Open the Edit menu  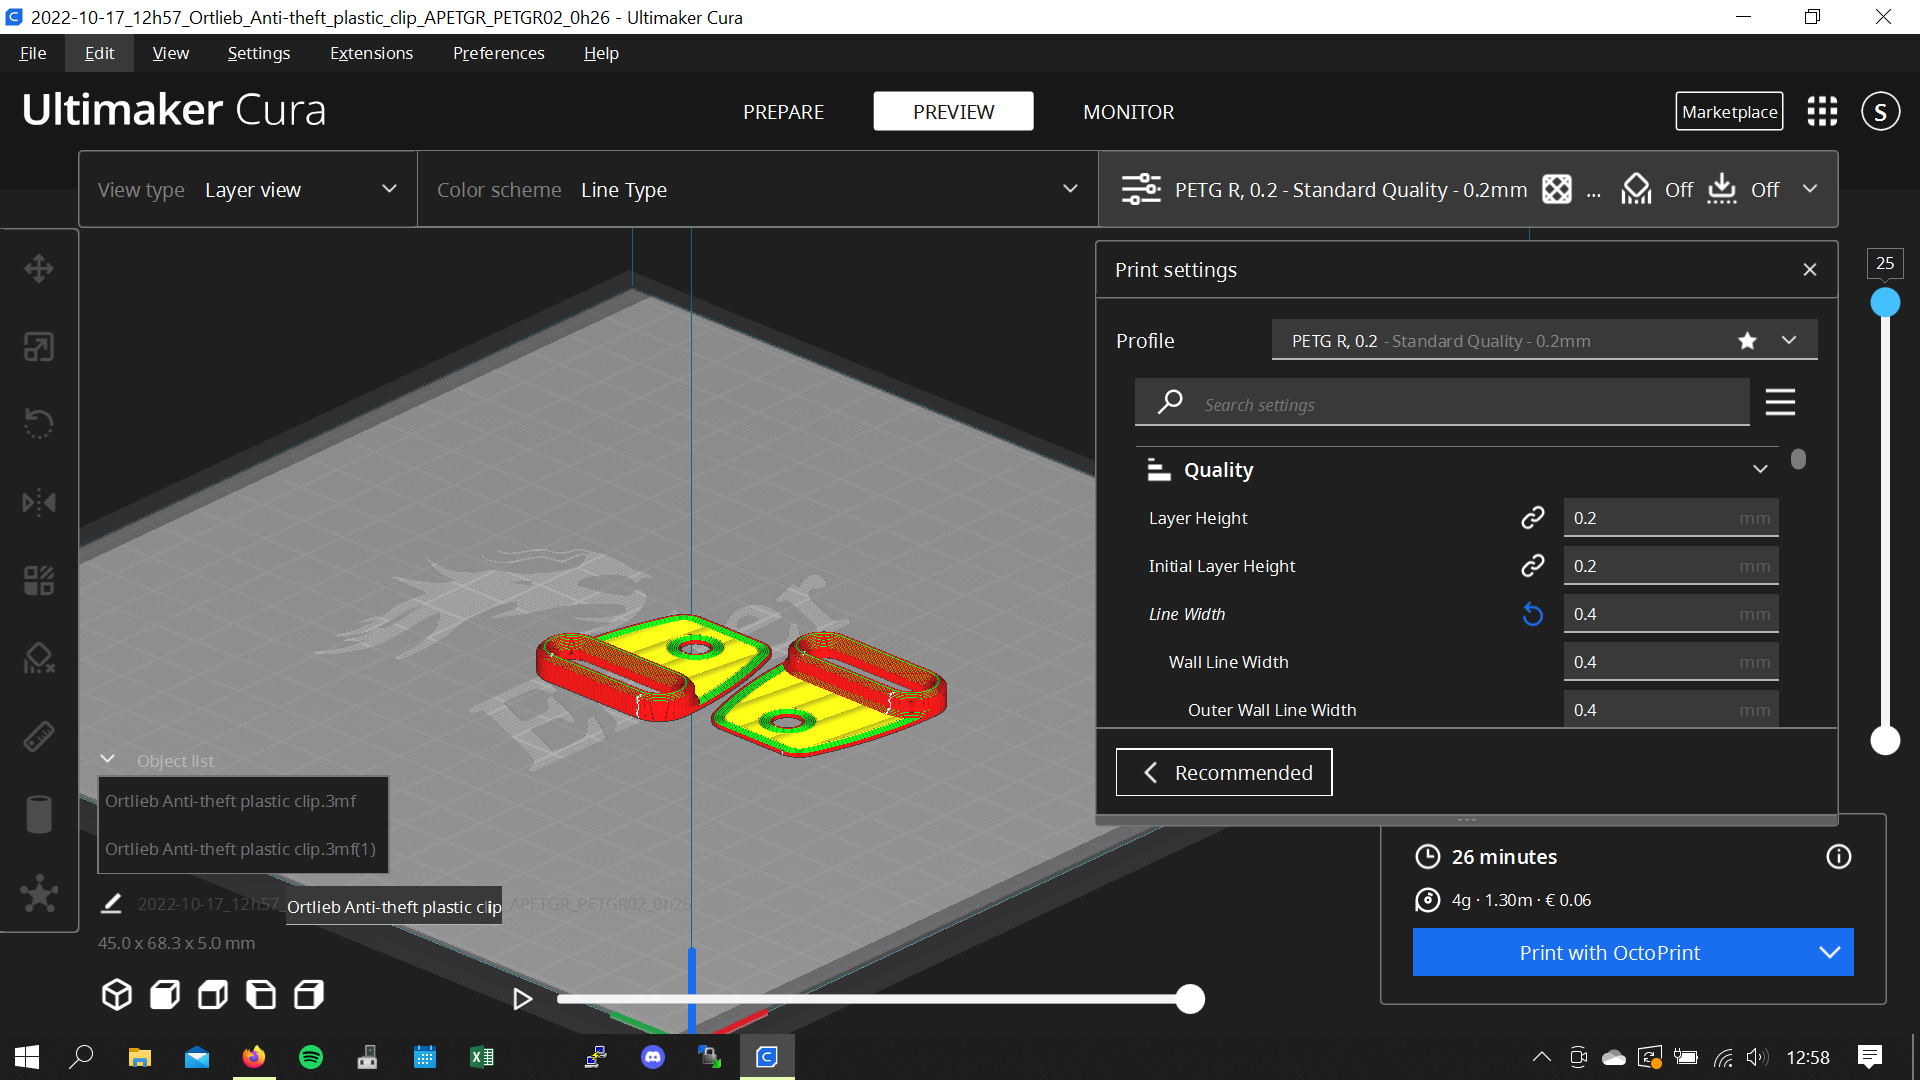click(x=99, y=53)
